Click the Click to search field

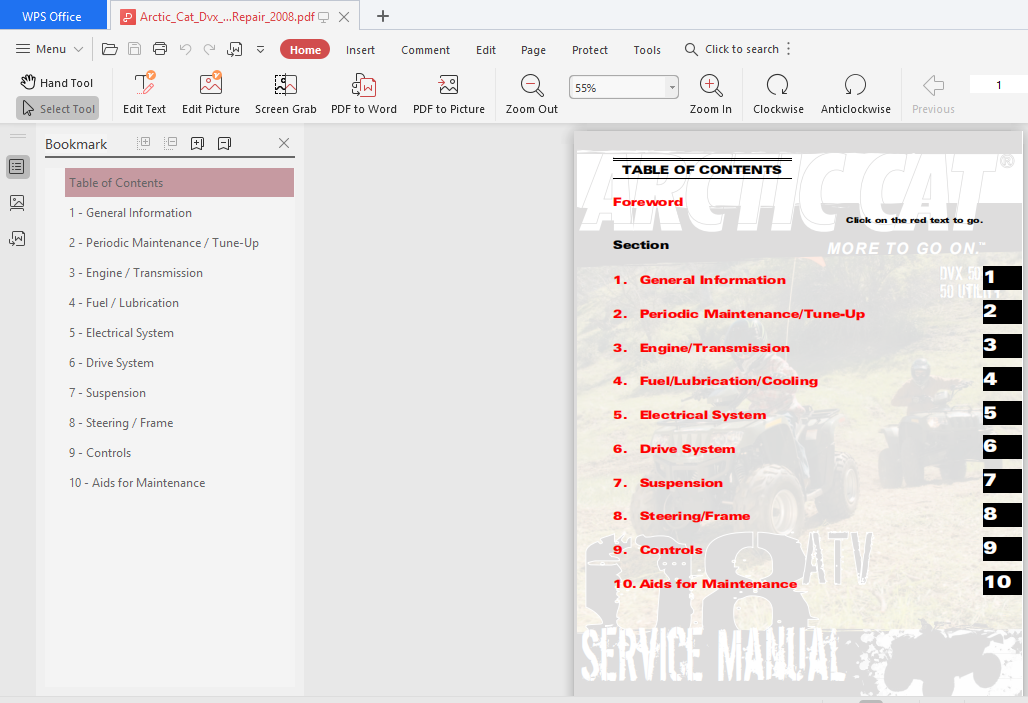pyautogui.click(x=732, y=49)
